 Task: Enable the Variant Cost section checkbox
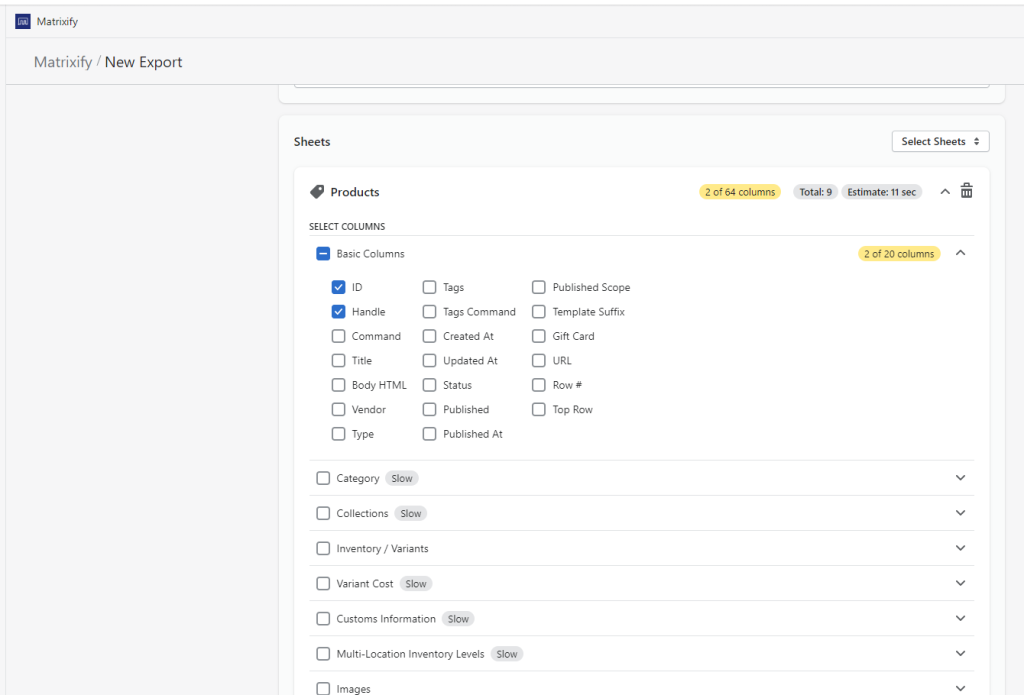323,583
